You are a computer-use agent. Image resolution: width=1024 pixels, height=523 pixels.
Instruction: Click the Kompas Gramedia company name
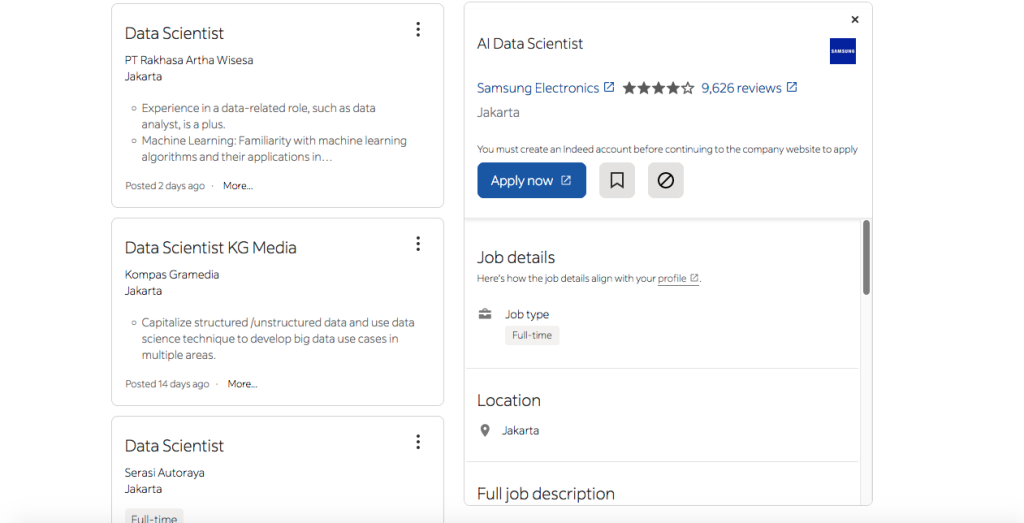point(172,275)
